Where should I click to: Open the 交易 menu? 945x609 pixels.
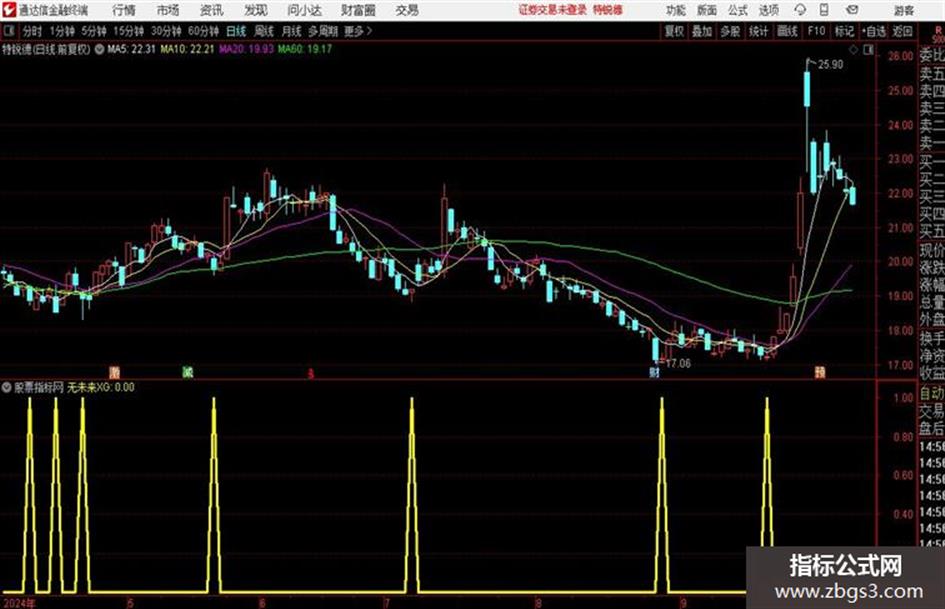[407, 10]
